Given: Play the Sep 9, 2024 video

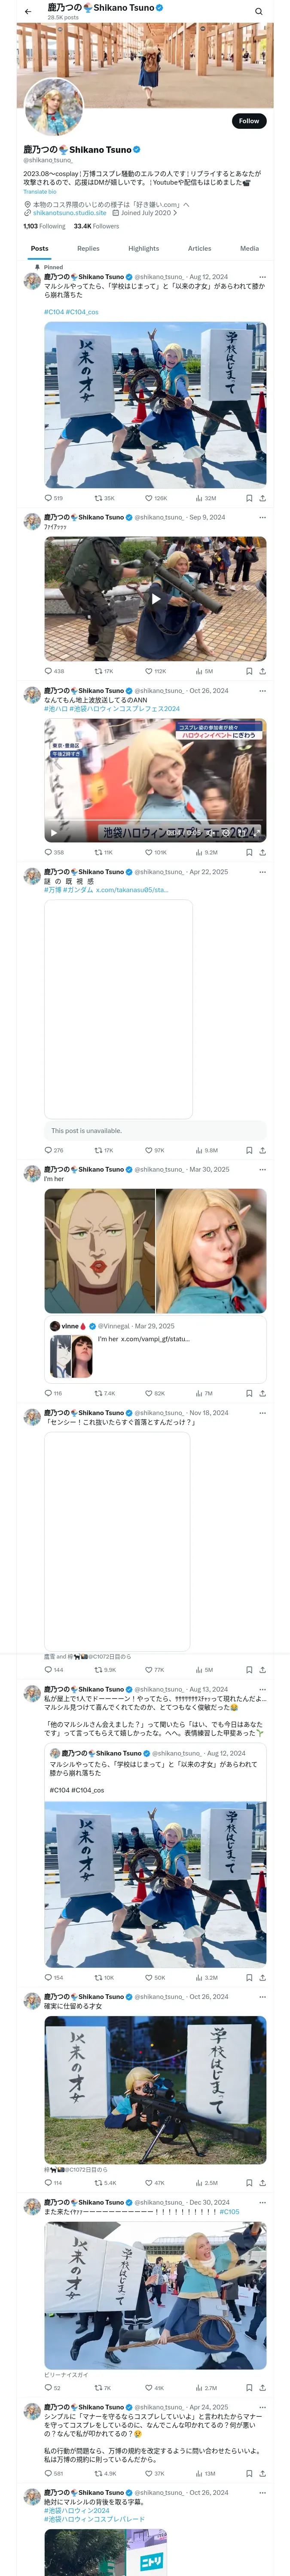Looking at the screenshot, I should [x=155, y=599].
